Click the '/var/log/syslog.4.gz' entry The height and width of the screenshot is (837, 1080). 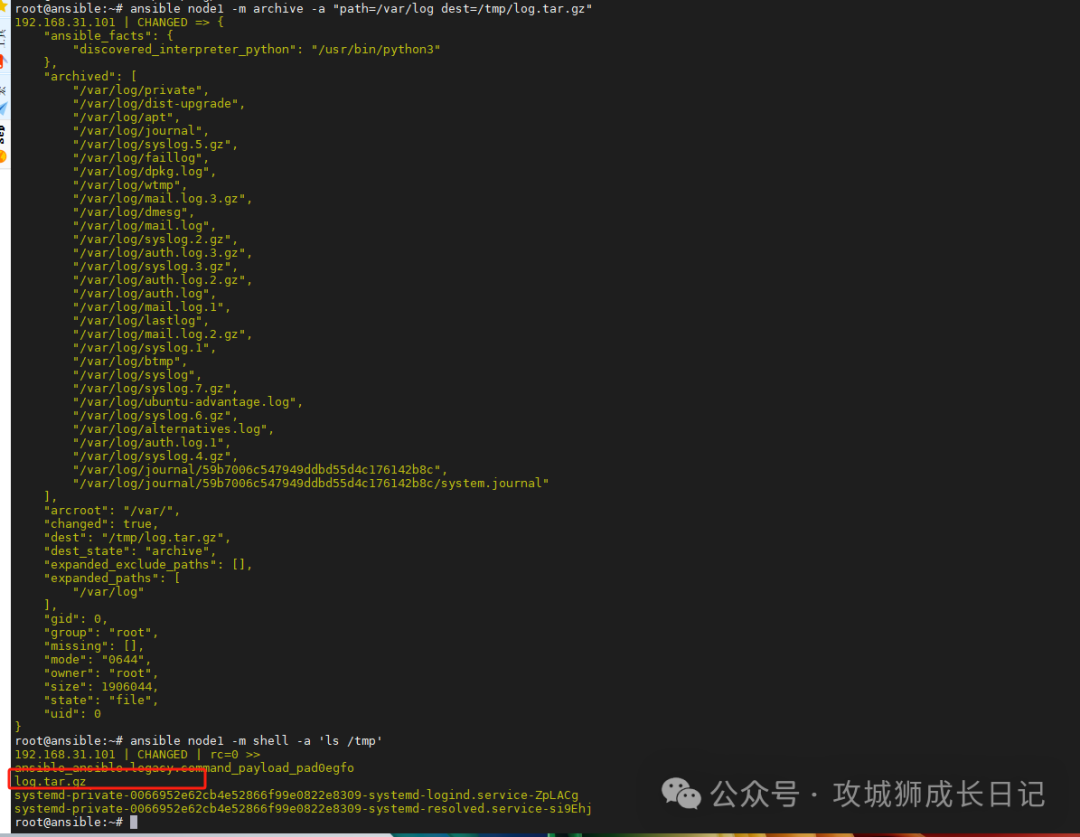pyautogui.click(x=155, y=456)
